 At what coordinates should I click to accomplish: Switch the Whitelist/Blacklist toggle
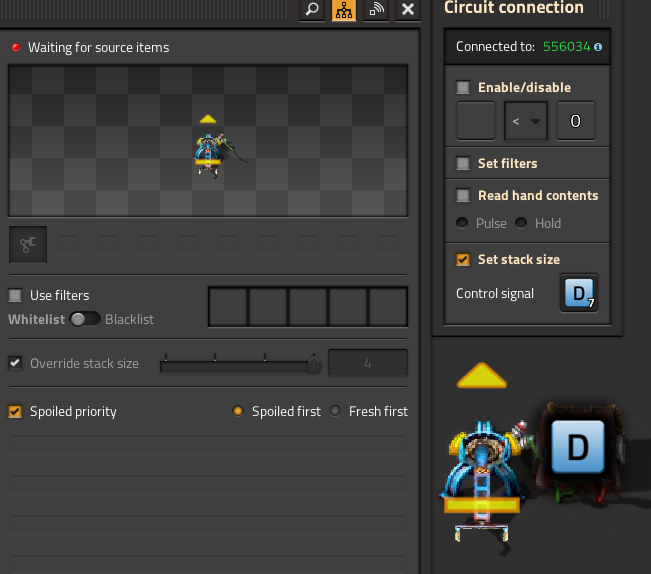84,319
